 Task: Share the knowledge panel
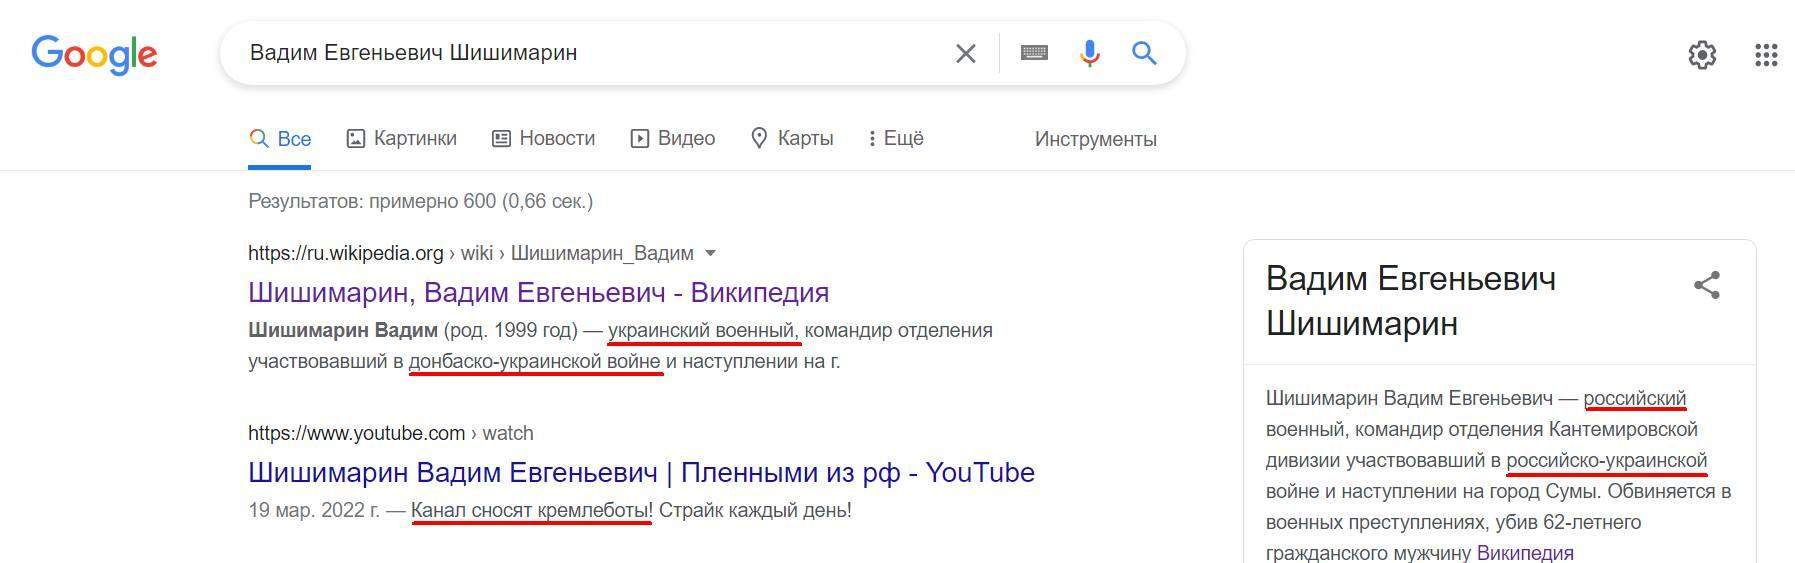pos(1707,285)
